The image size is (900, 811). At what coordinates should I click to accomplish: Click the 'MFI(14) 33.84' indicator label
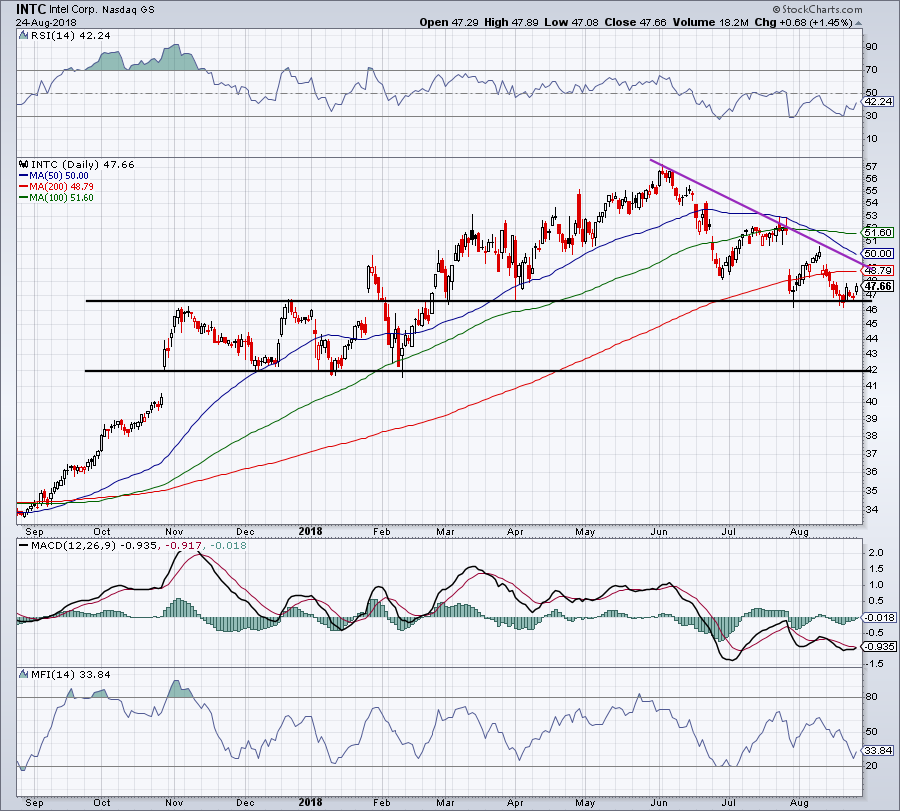(x=71, y=674)
